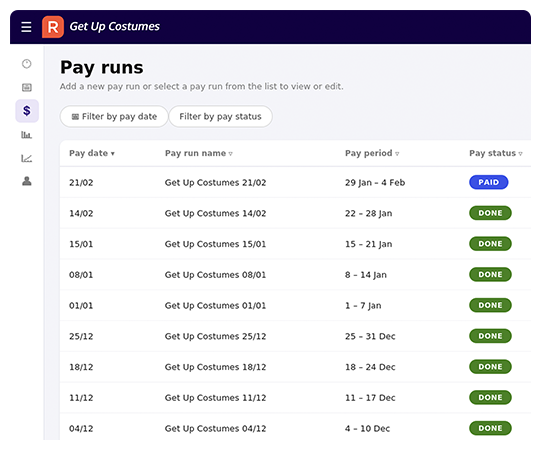Click the PAID status badge
Viewport: 541px width, 450px height.
pyautogui.click(x=489, y=182)
